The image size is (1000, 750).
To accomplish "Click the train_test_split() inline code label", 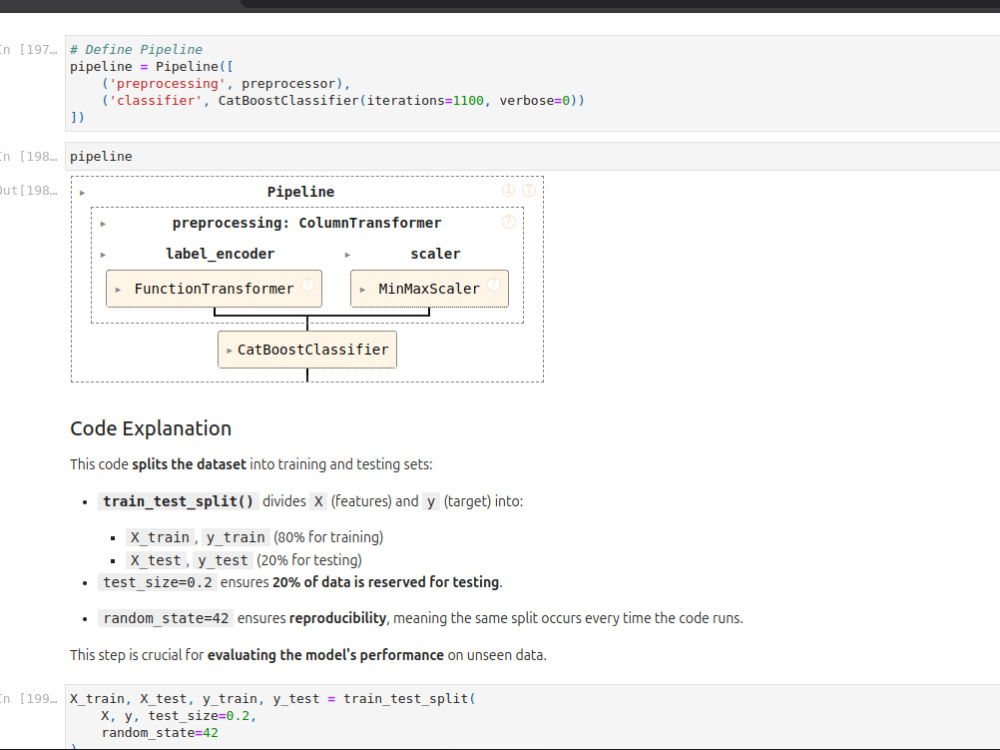I will click(x=178, y=501).
